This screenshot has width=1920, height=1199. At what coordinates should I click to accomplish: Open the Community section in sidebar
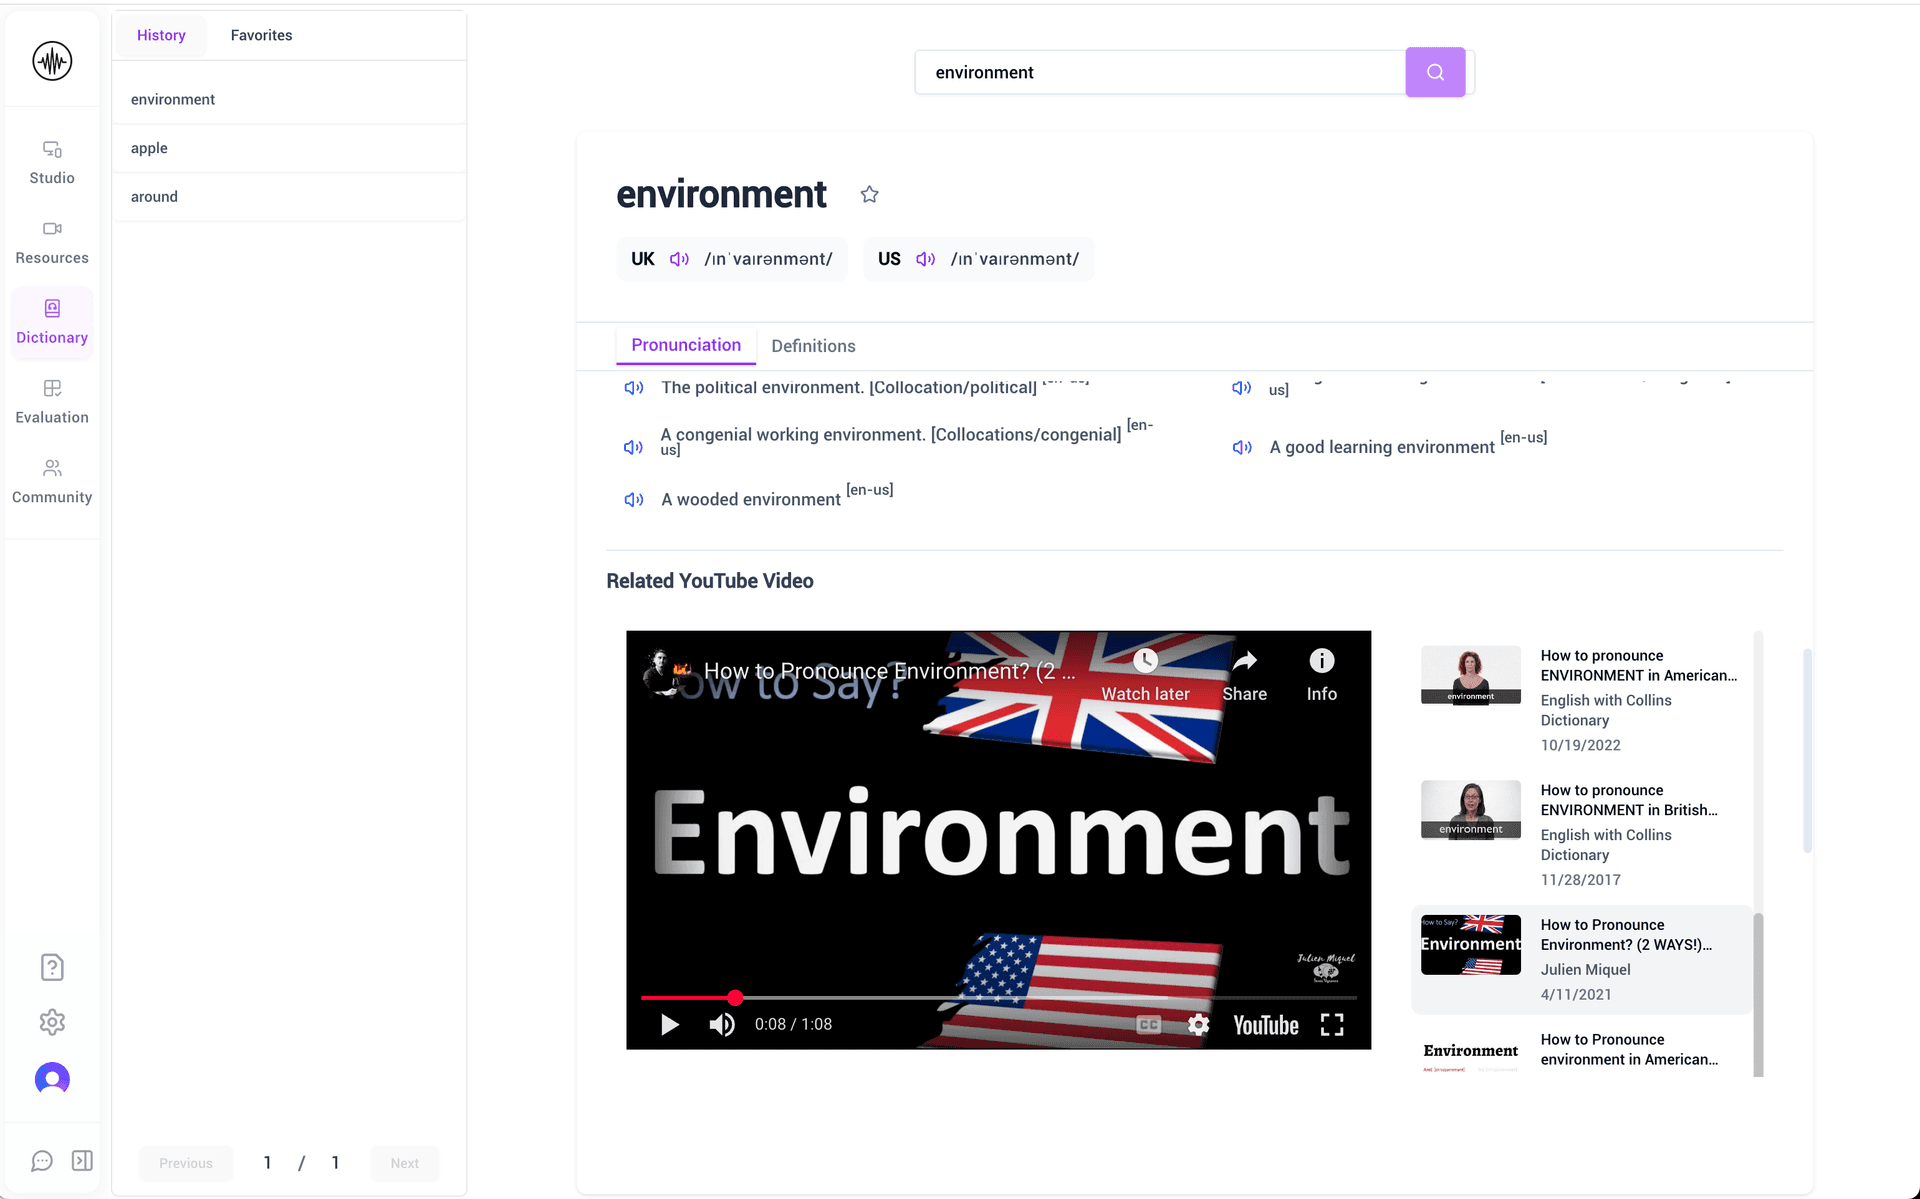pyautogui.click(x=52, y=481)
